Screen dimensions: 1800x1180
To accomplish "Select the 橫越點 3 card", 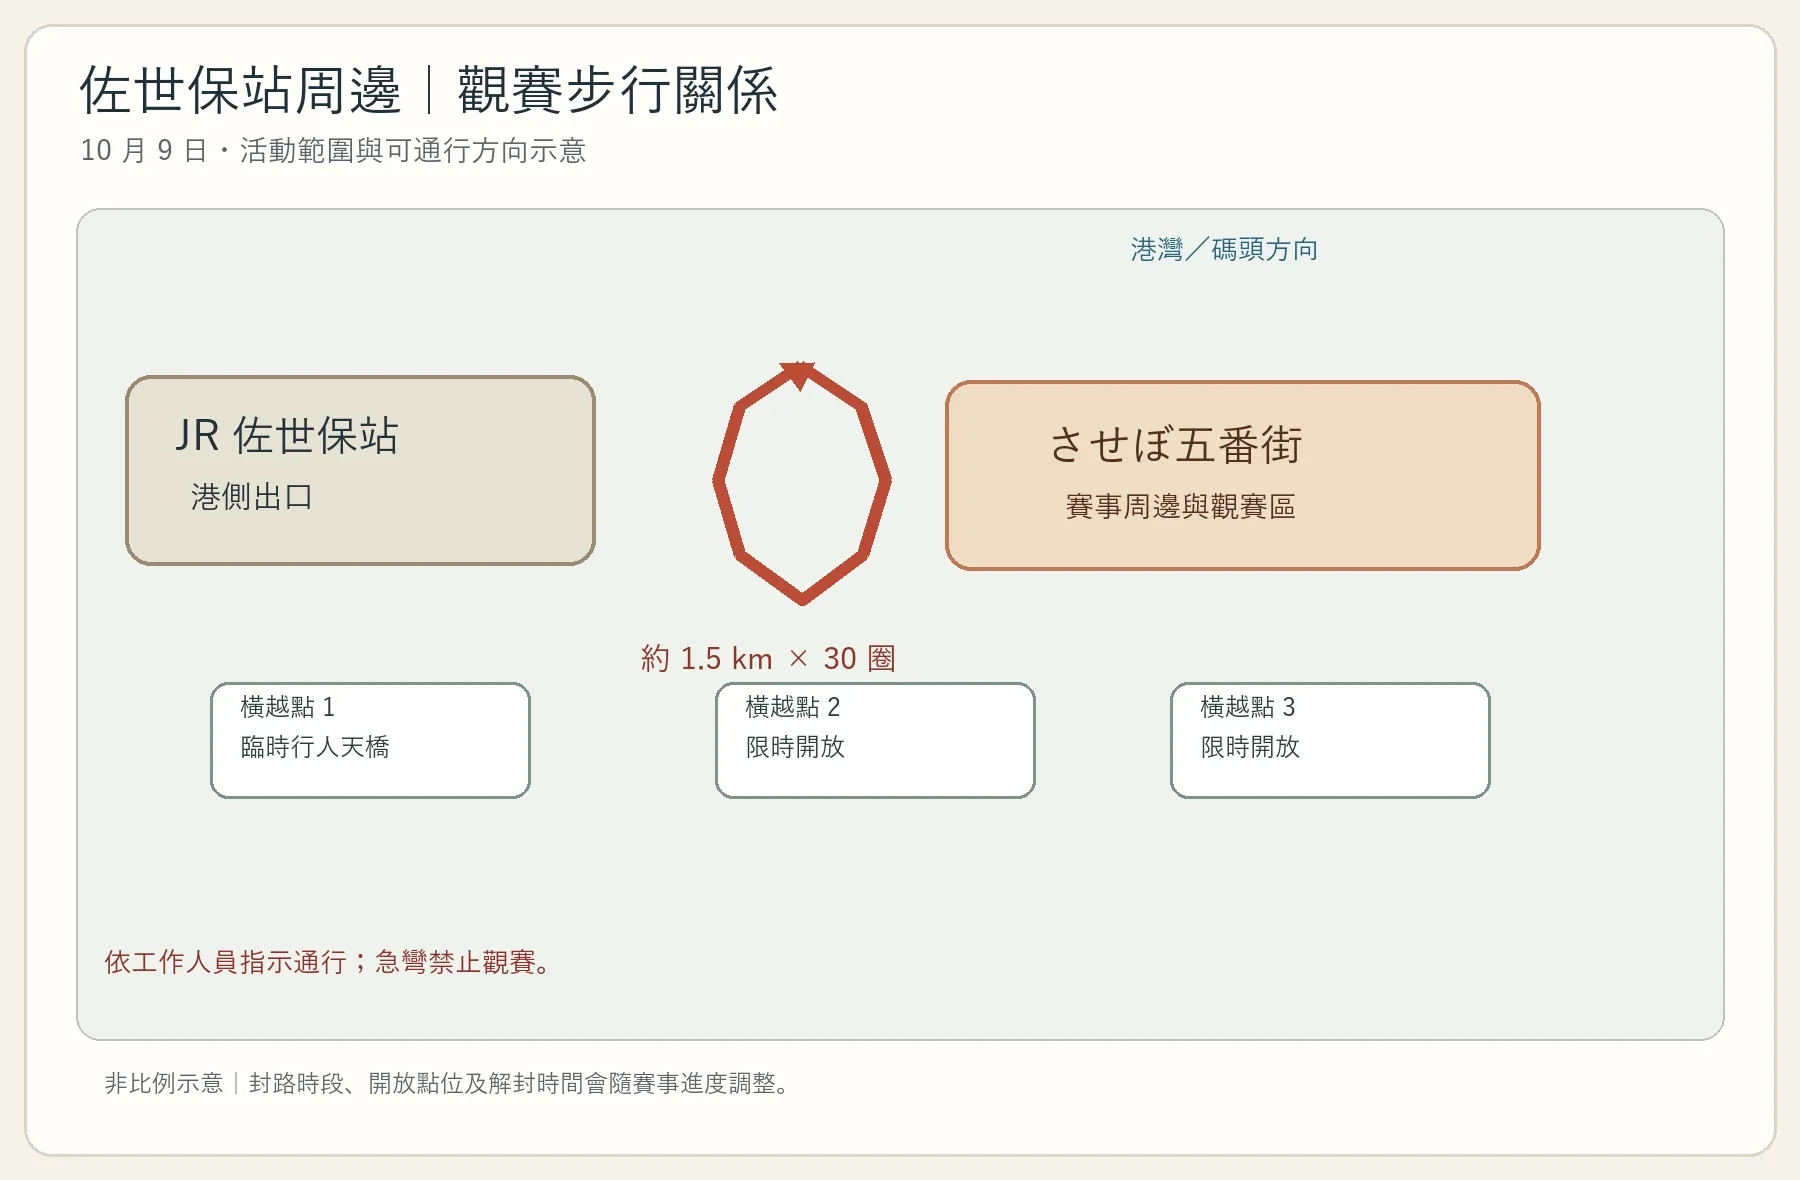I will [1330, 740].
